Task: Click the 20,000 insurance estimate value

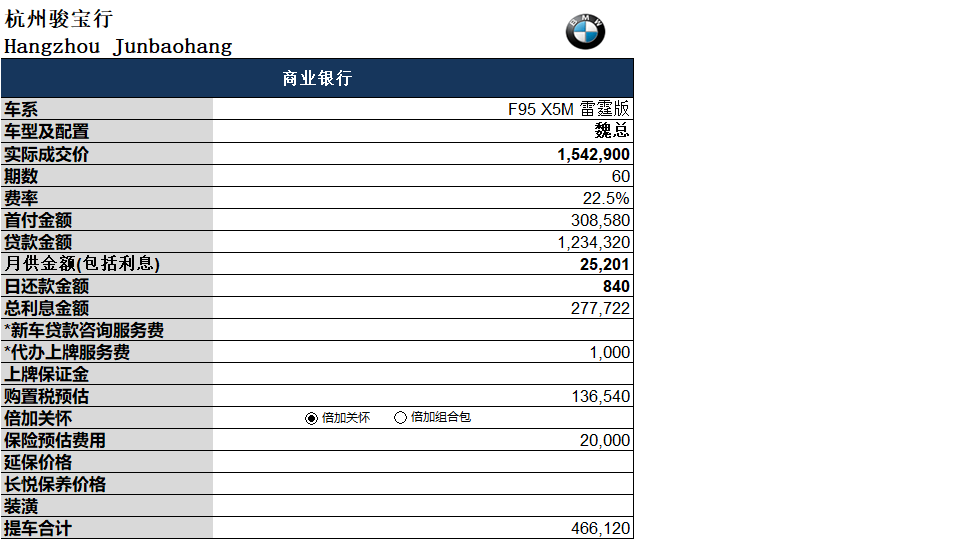Action: [604, 440]
